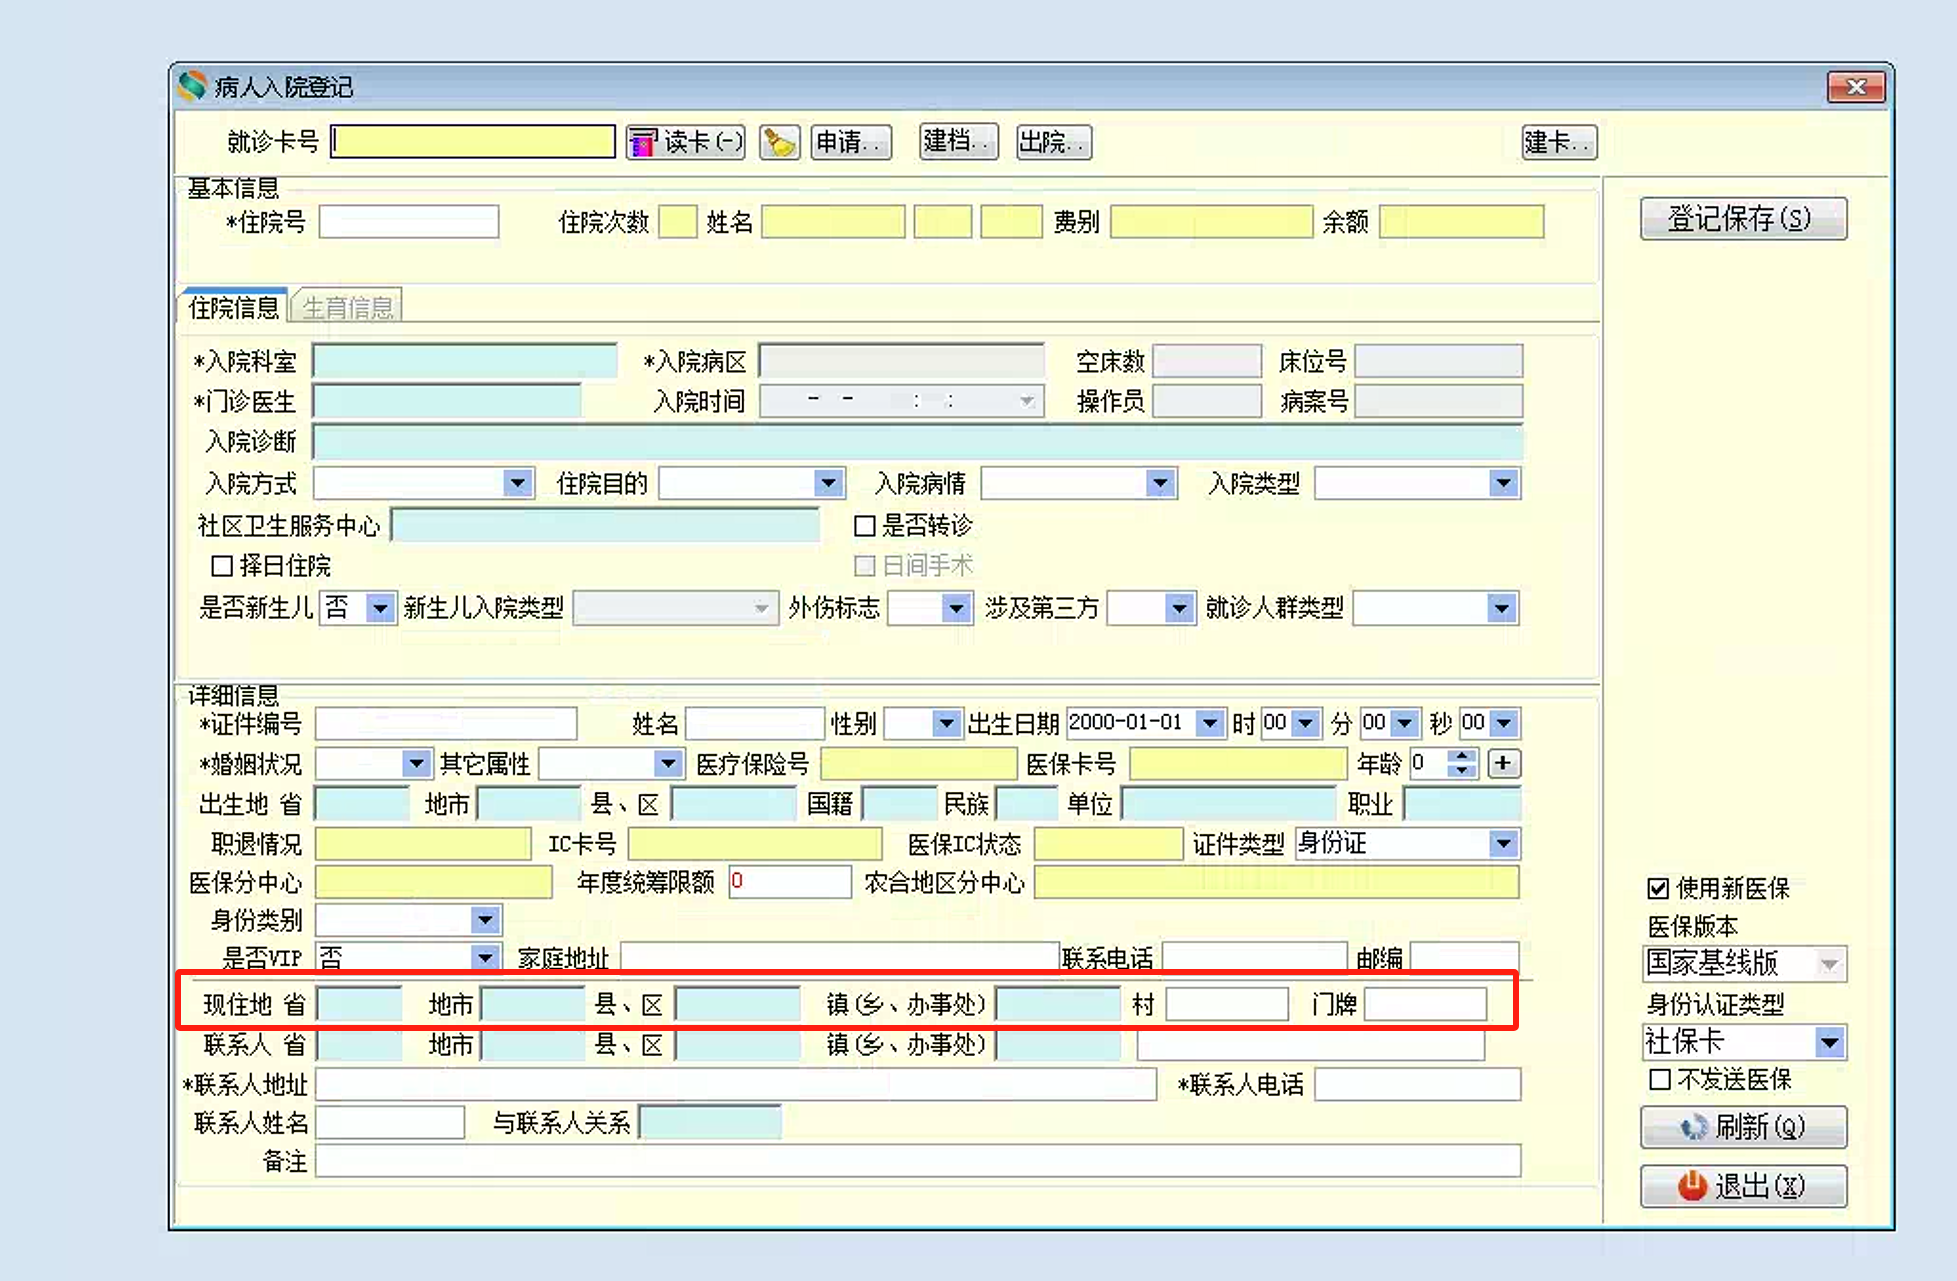Click the app logo in title bar
Screen dimensions: 1957x1281
tap(192, 87)
